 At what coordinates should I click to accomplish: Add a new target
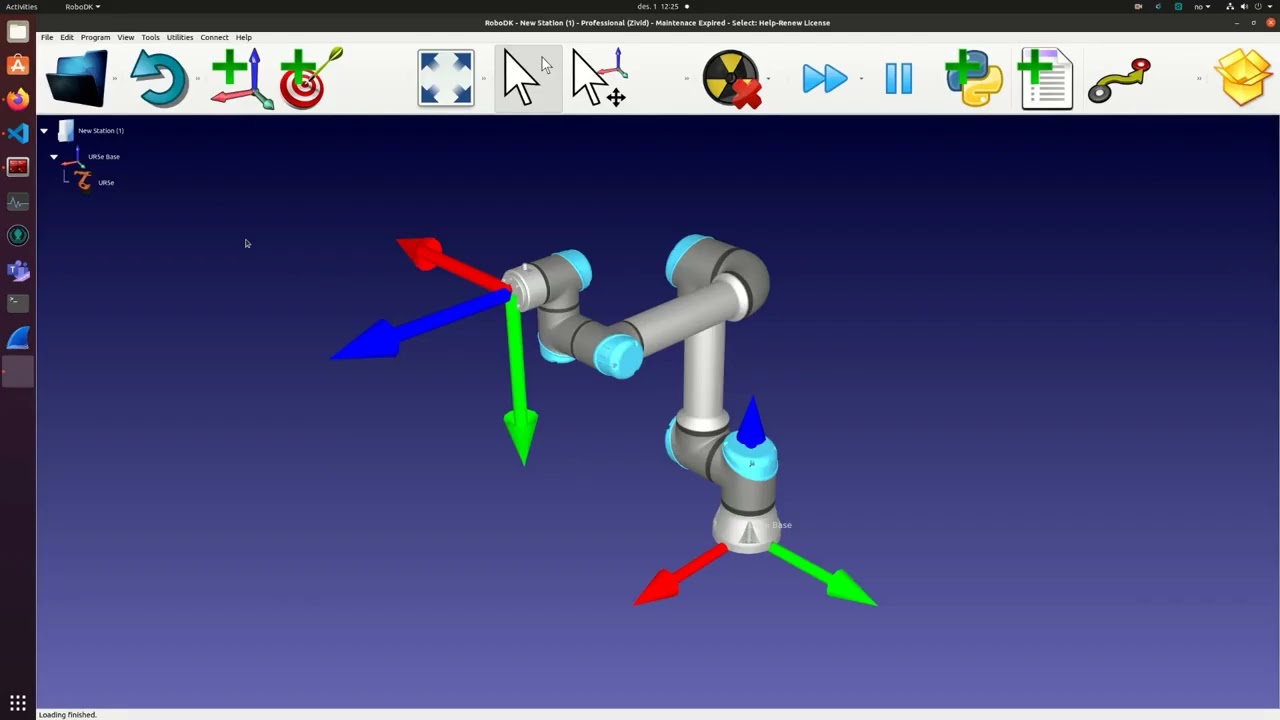[x=311, y=79]
